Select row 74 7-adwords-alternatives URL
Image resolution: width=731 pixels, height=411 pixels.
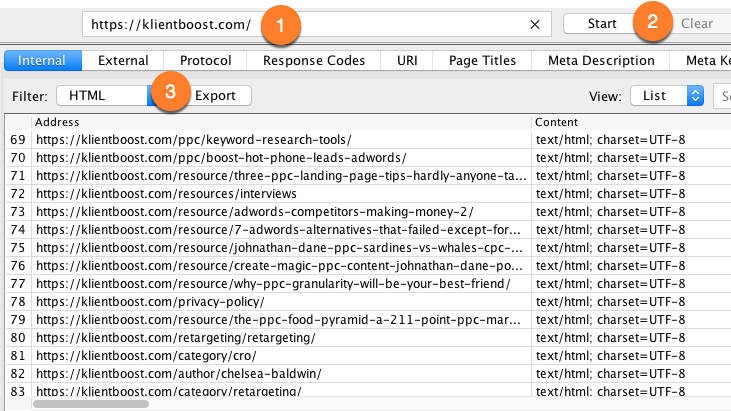point(282,230)
